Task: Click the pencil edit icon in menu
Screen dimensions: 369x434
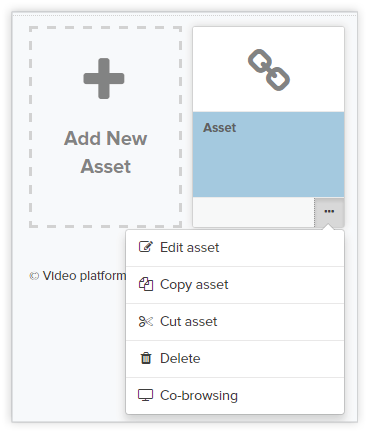Action: (x=146, y=247)
